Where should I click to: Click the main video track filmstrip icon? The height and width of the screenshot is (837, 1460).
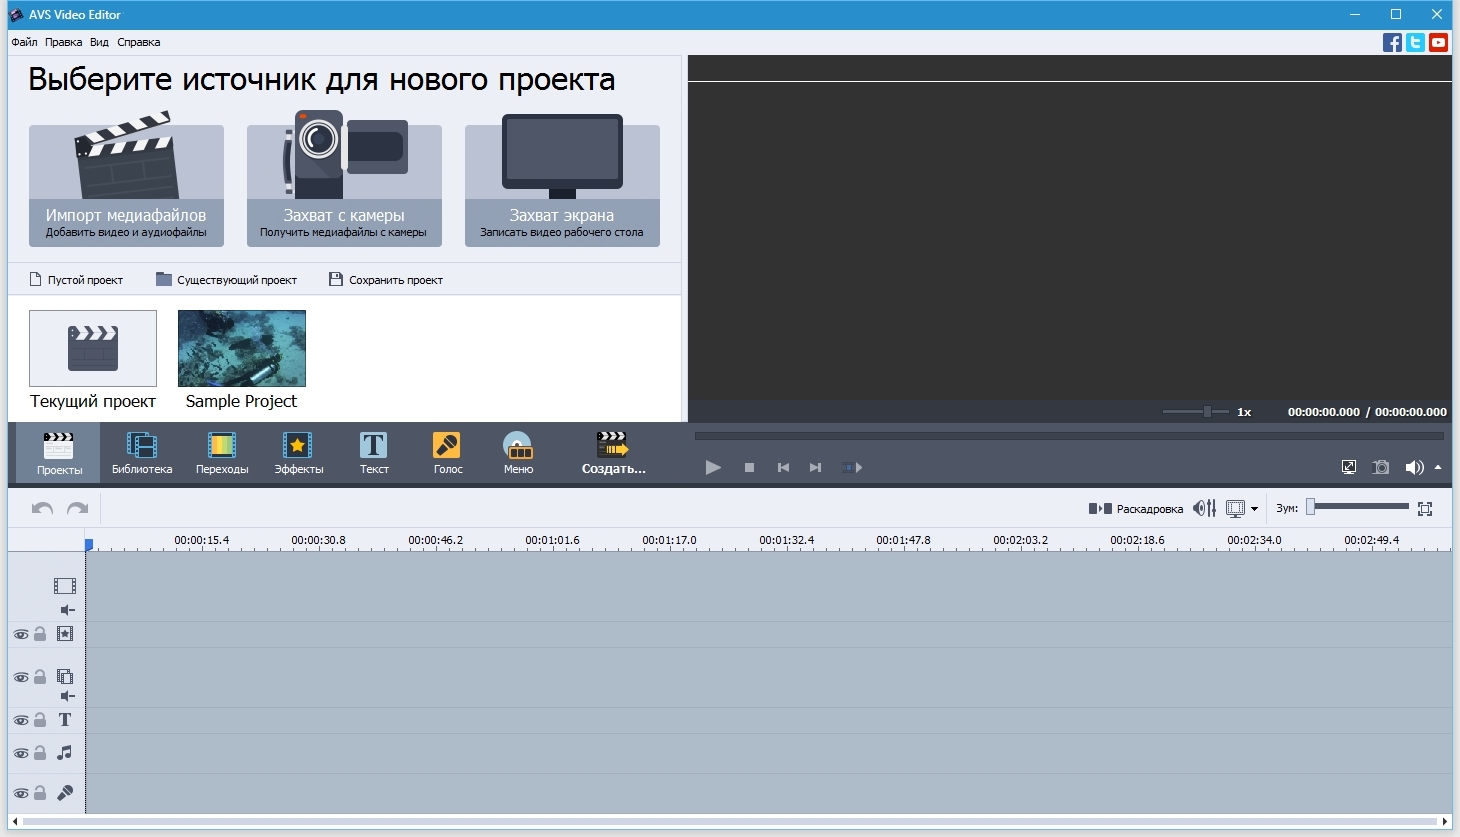click(x=65, y=586)
